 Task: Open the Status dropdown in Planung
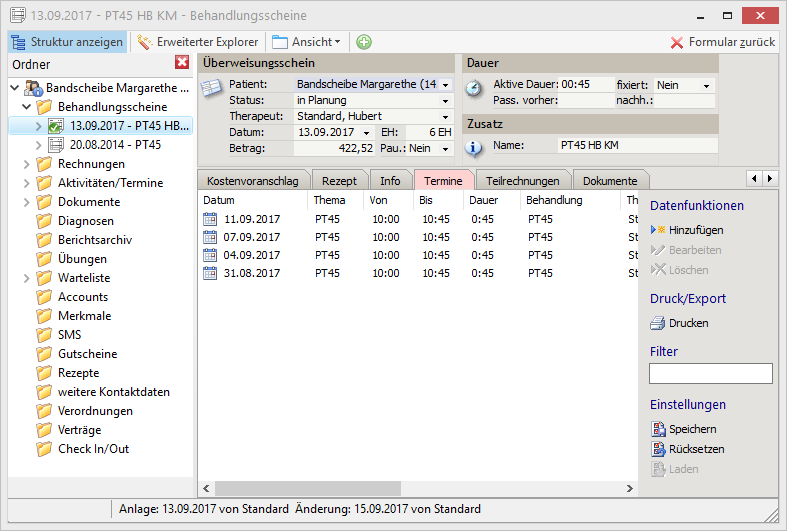click(x=446, y=101)
